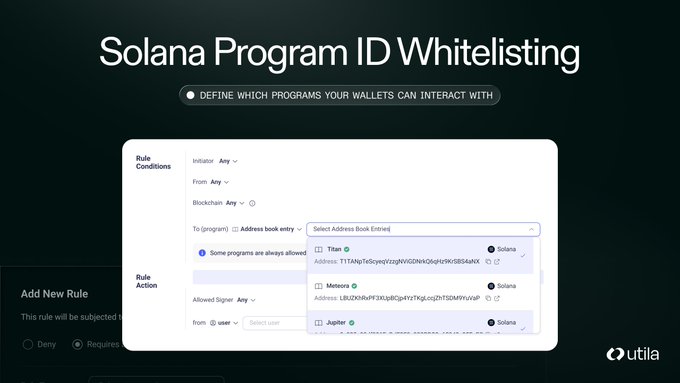Screen dimensions: 680x383
Task: Click the book icon beside Jupiter
Action: pyautogui.click(x=318, y=323)
